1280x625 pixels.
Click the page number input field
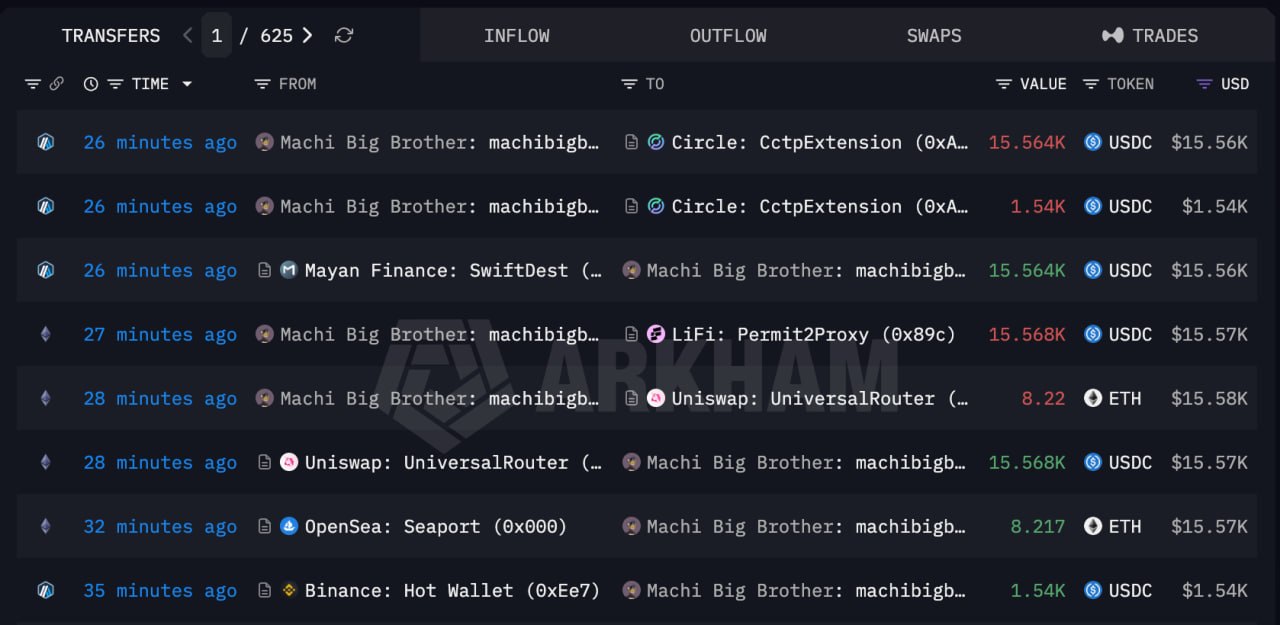216,36
